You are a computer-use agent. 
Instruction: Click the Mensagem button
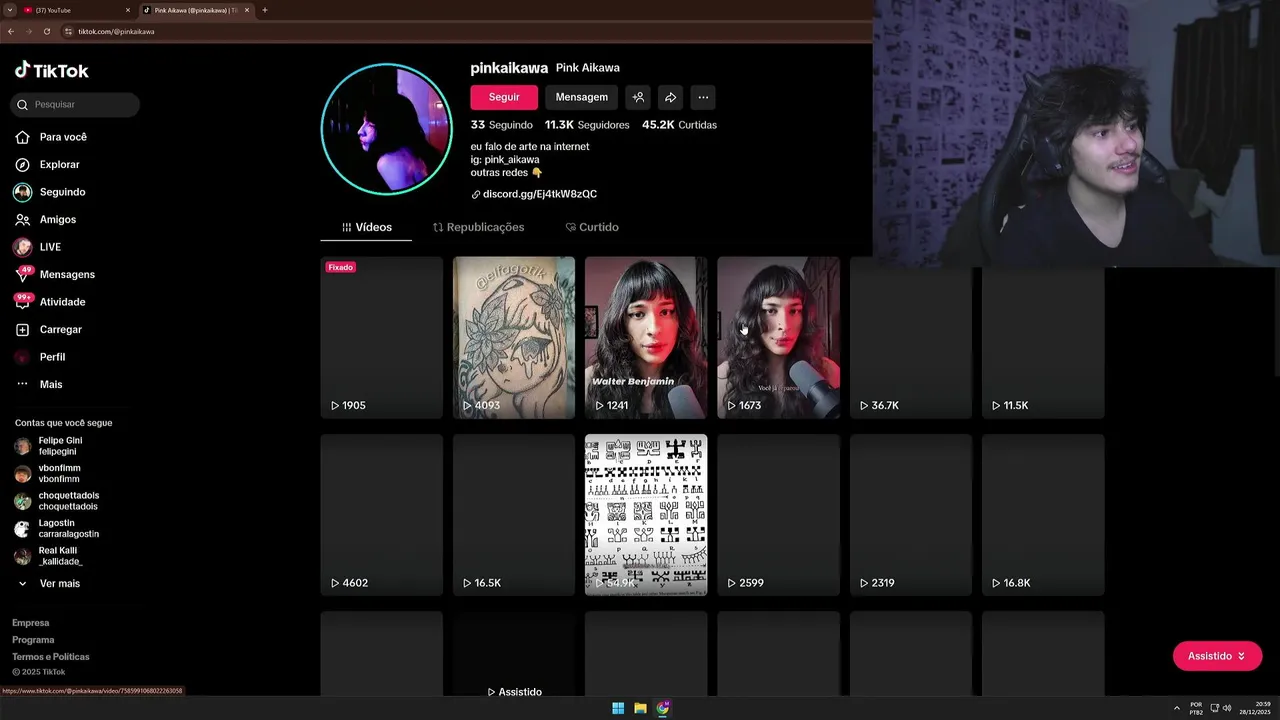coord(582,97)
